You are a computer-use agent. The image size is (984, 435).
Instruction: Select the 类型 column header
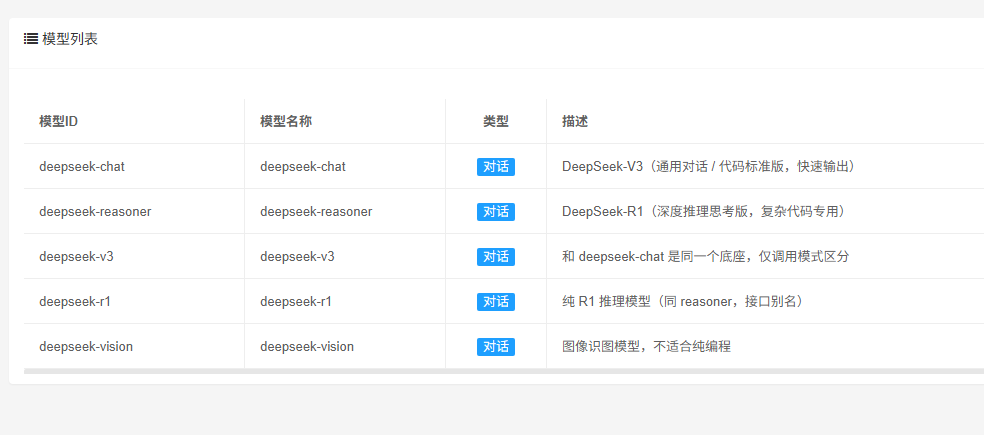pos(496,121)
